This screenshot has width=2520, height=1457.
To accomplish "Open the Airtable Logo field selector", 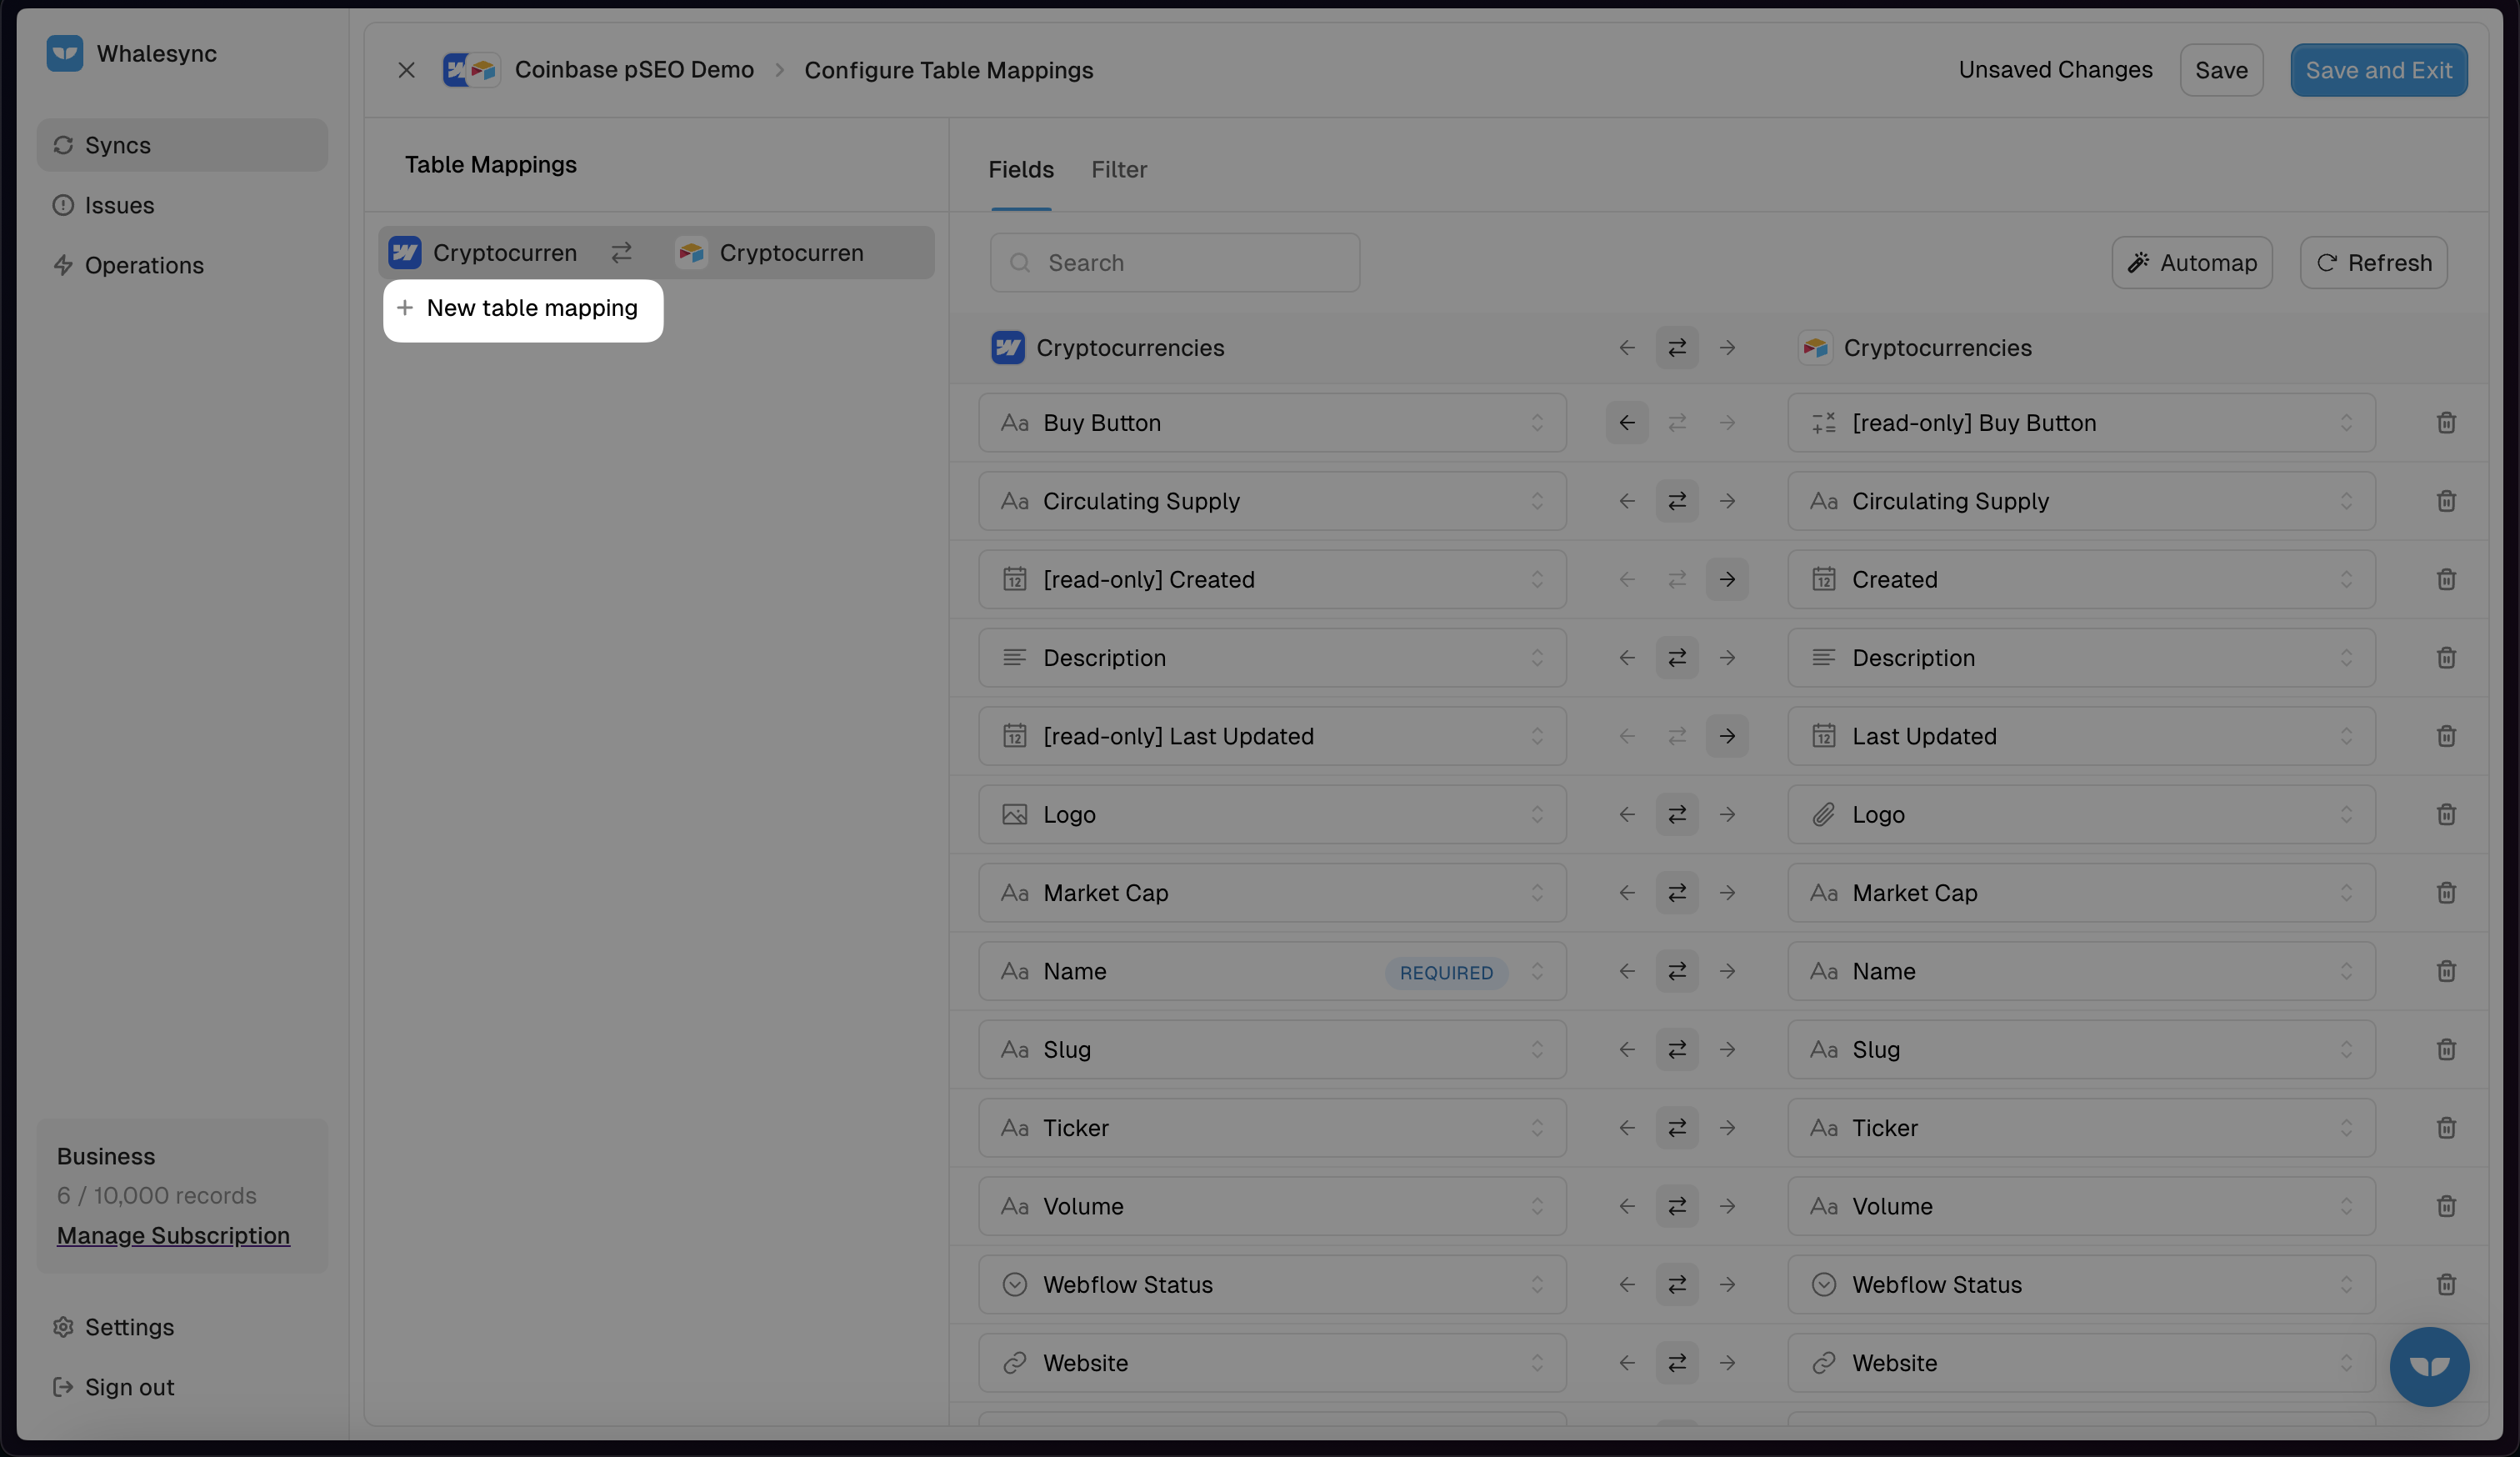I will [2080, 814].
